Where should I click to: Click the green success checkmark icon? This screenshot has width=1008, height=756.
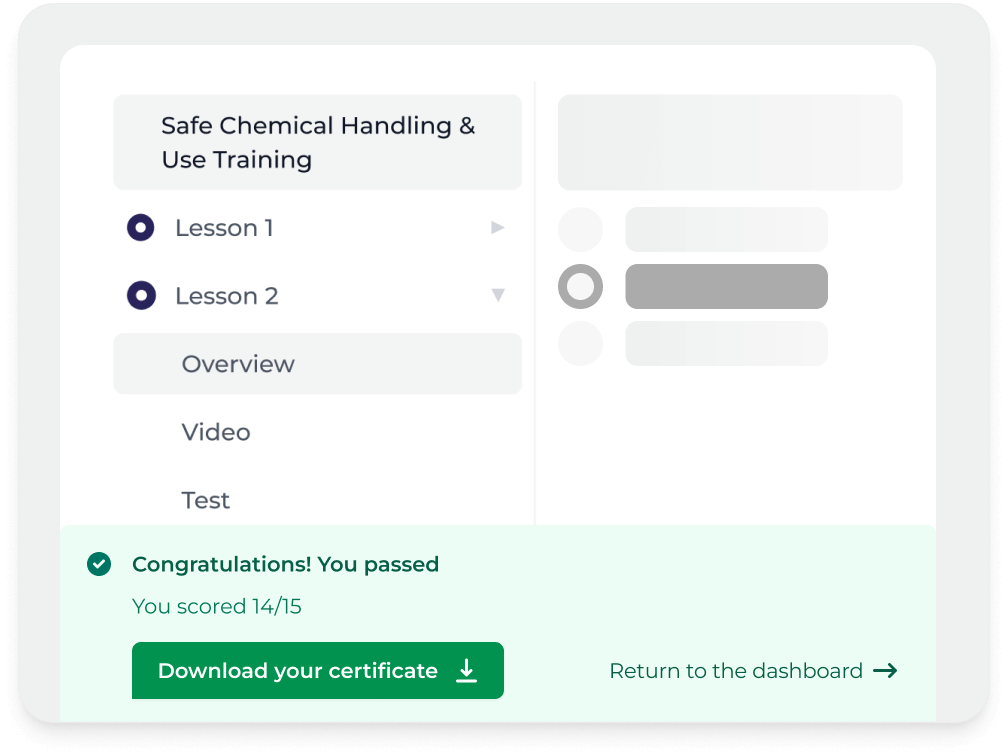pyautogui.click(x=99, y=565)
